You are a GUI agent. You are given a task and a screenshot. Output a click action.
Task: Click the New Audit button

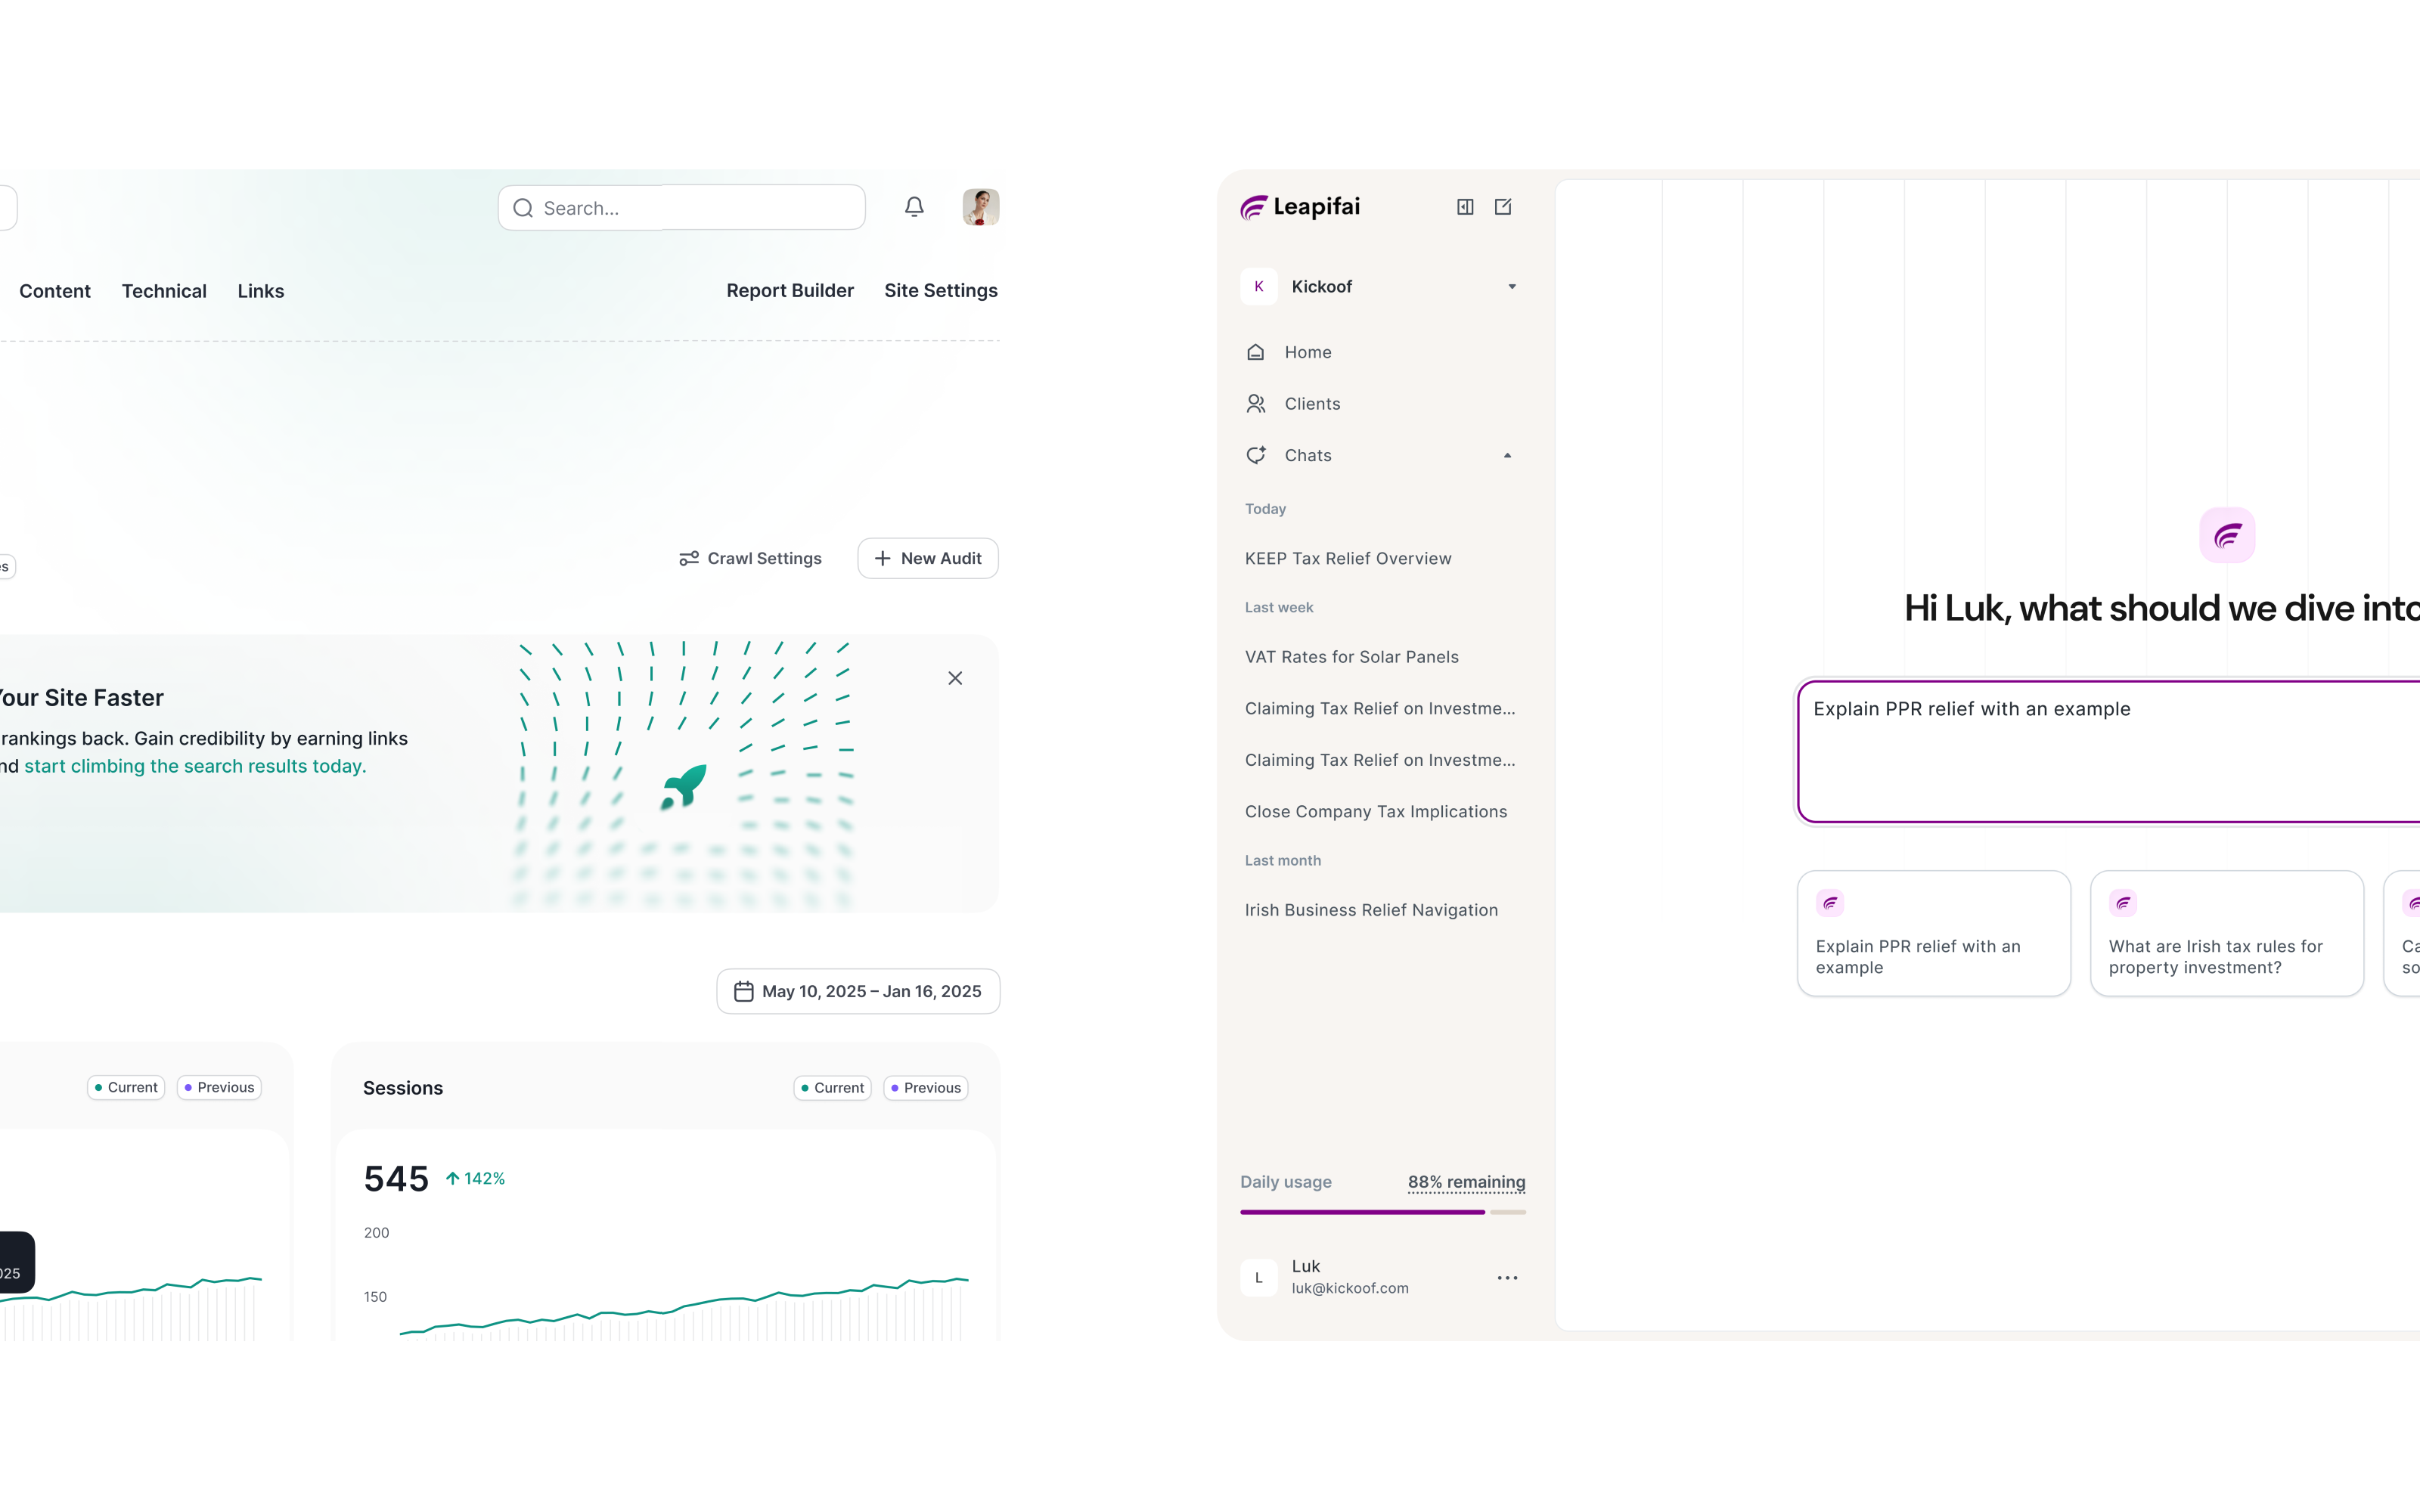pos(928,558)
